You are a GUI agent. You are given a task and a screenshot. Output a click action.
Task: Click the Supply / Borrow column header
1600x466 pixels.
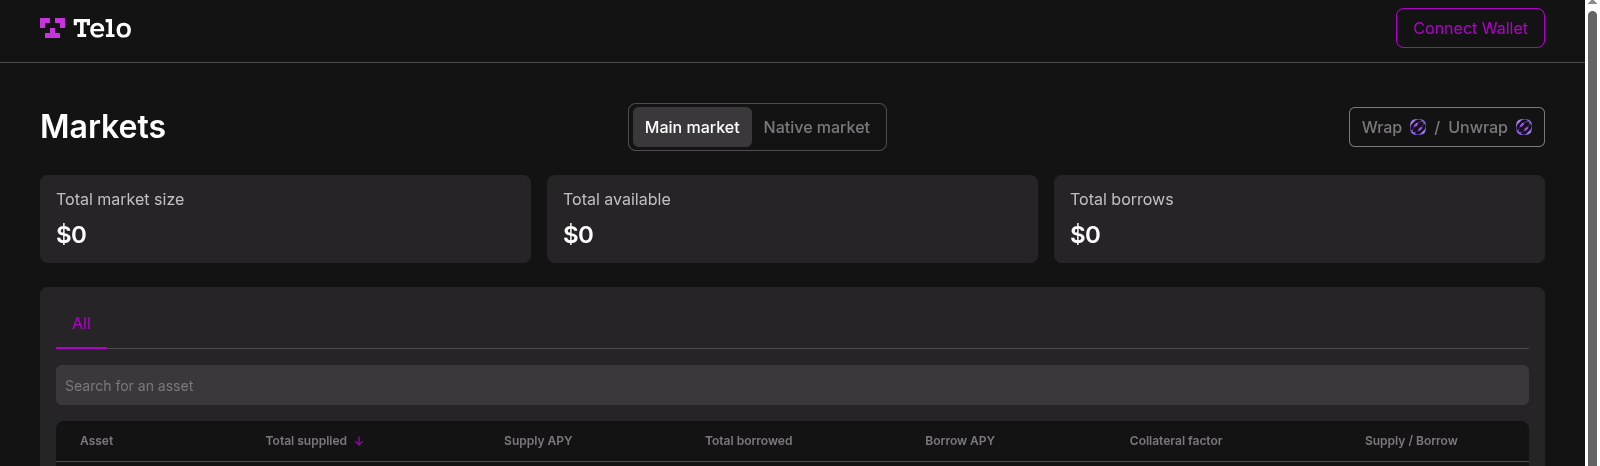[1411, 441]
